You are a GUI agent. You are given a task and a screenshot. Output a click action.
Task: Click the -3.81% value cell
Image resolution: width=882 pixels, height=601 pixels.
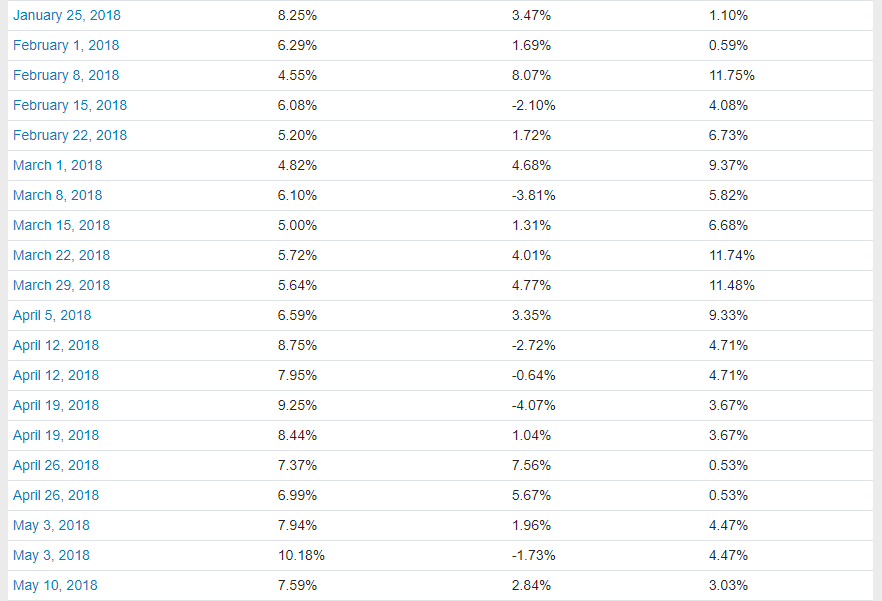533,195
